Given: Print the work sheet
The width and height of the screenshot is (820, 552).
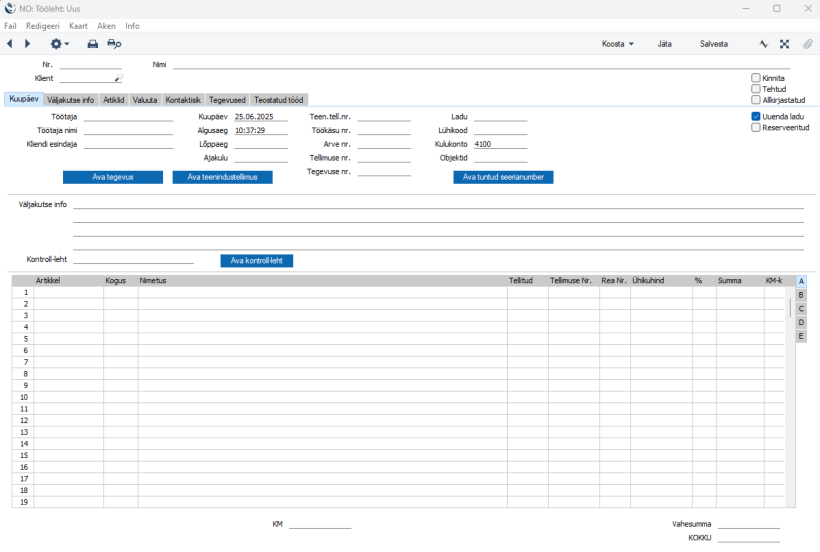Looking at the screenshot, I should (93, 44).
